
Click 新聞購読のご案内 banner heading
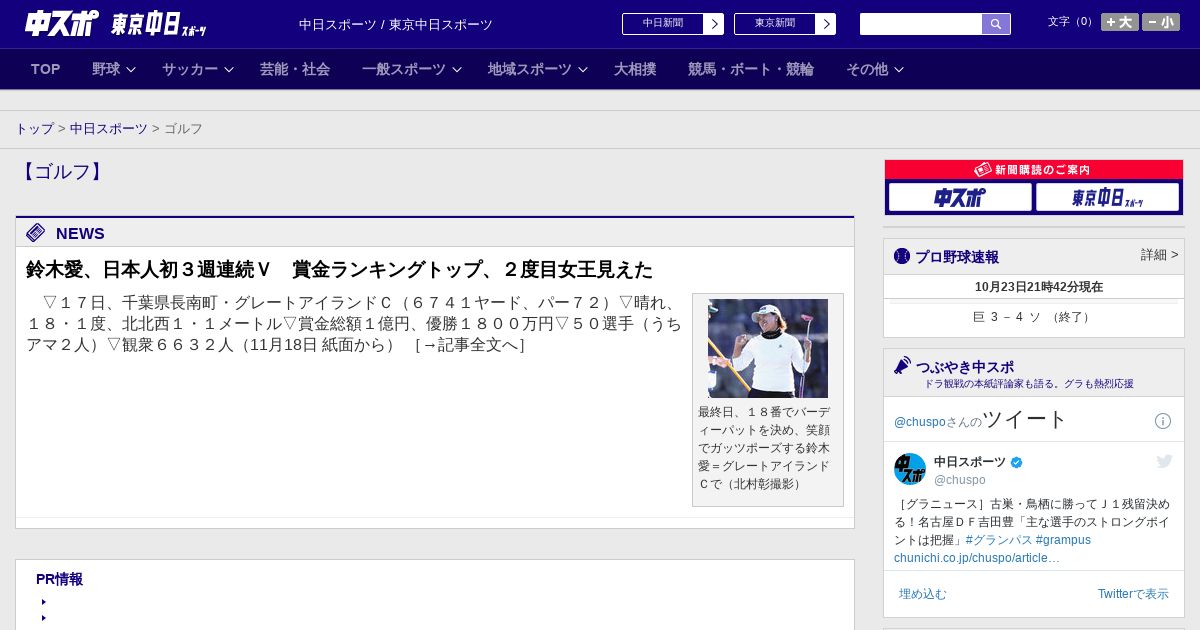[x=1033, y=170]
